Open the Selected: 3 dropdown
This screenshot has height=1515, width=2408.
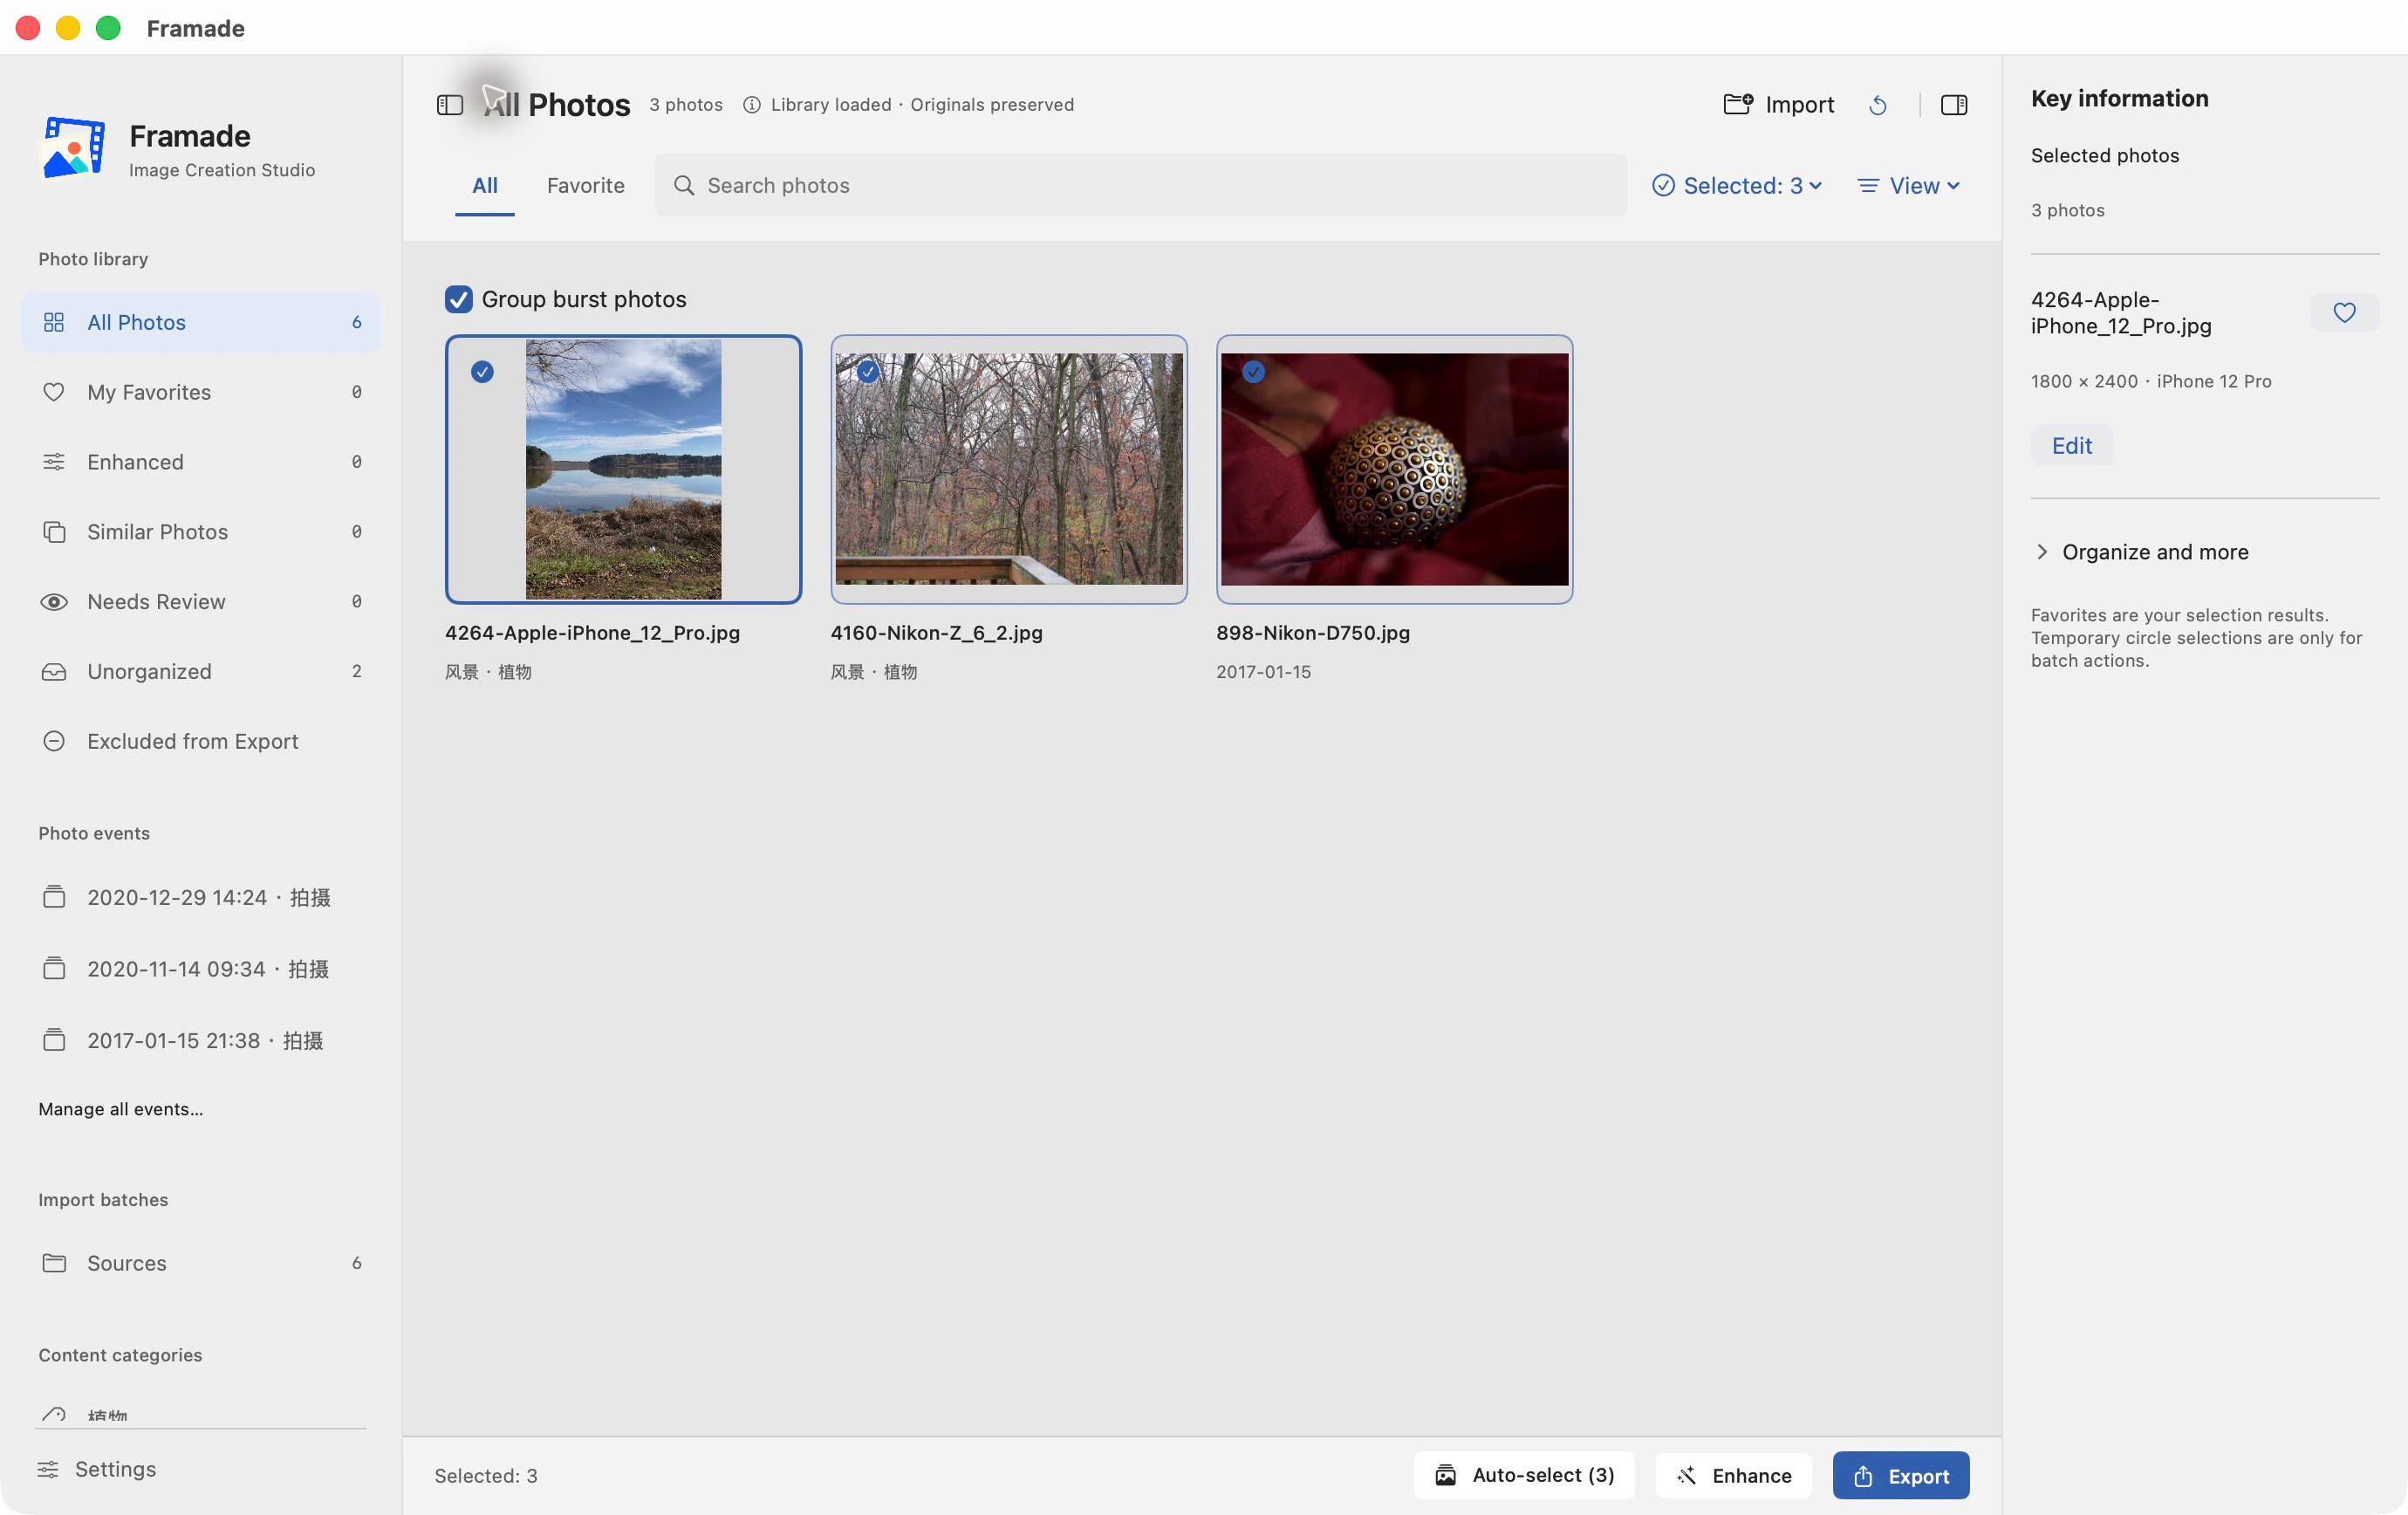click(x=1737, y=186)
